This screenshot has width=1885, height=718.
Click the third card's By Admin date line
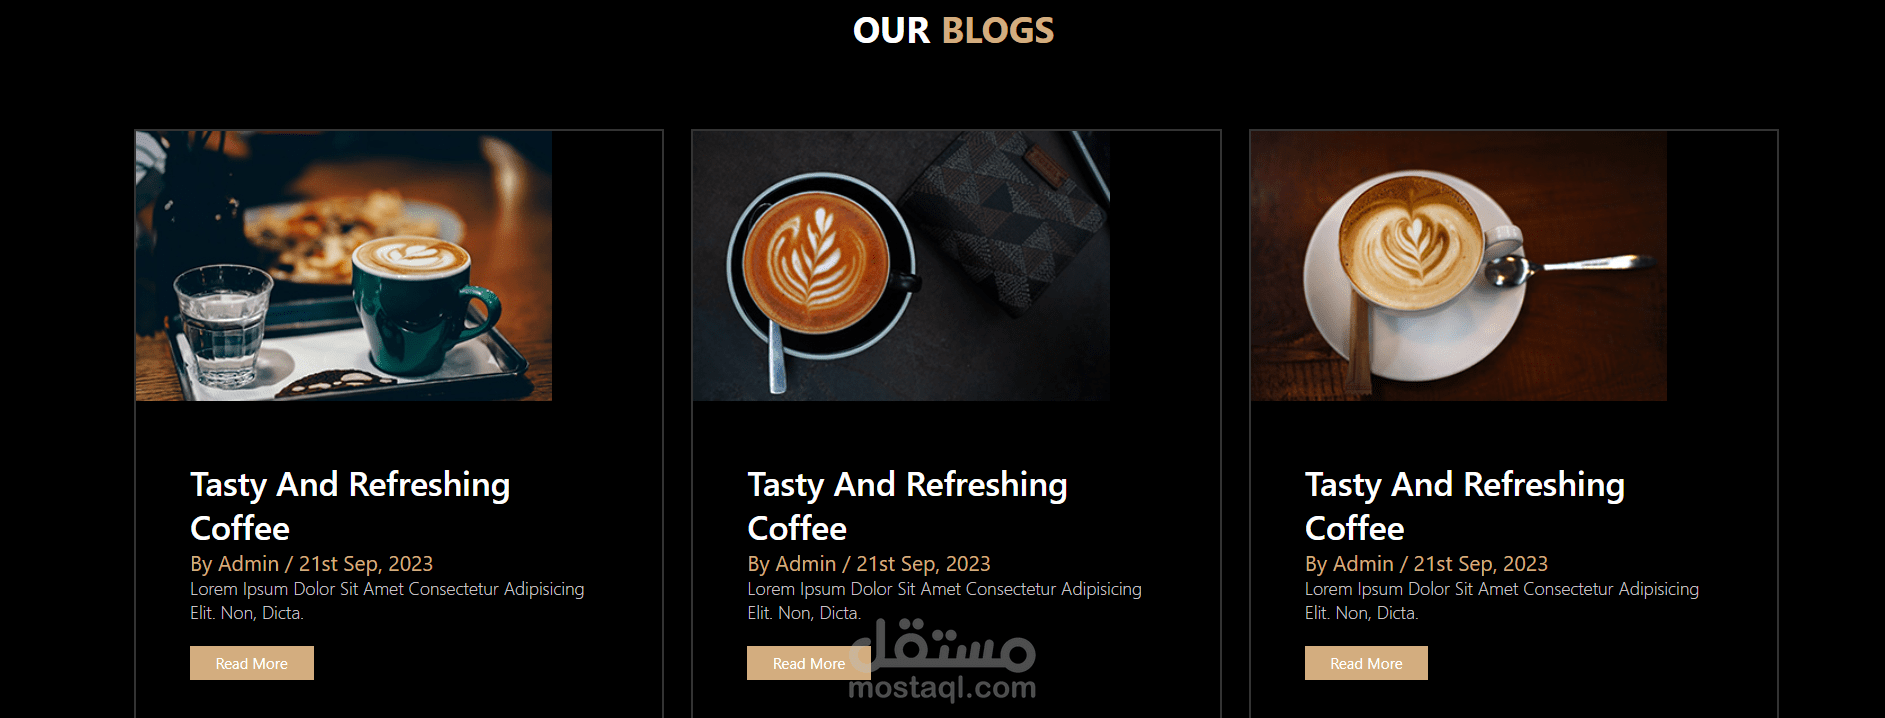point(1426,564)
